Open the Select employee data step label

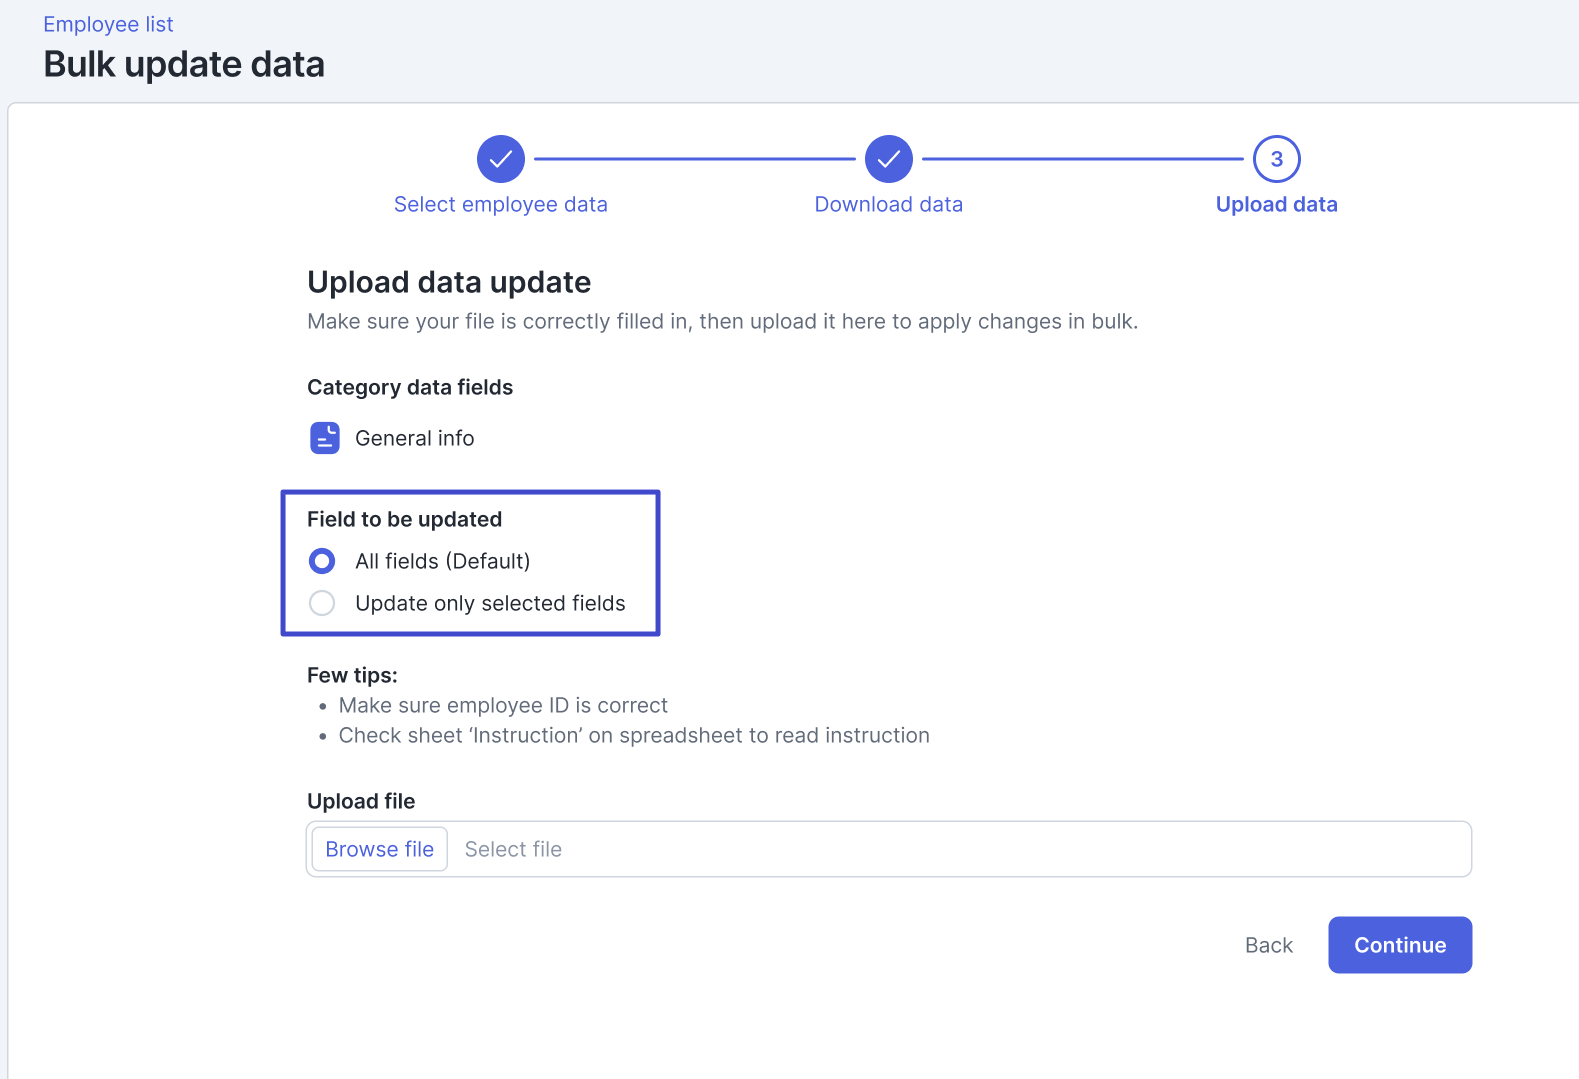(x=500, y=204)
